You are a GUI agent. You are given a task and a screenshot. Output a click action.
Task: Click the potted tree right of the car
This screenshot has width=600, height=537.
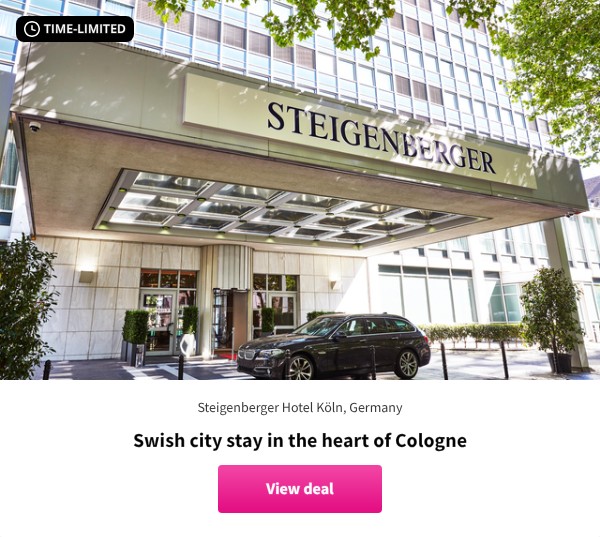click(553, 320)
